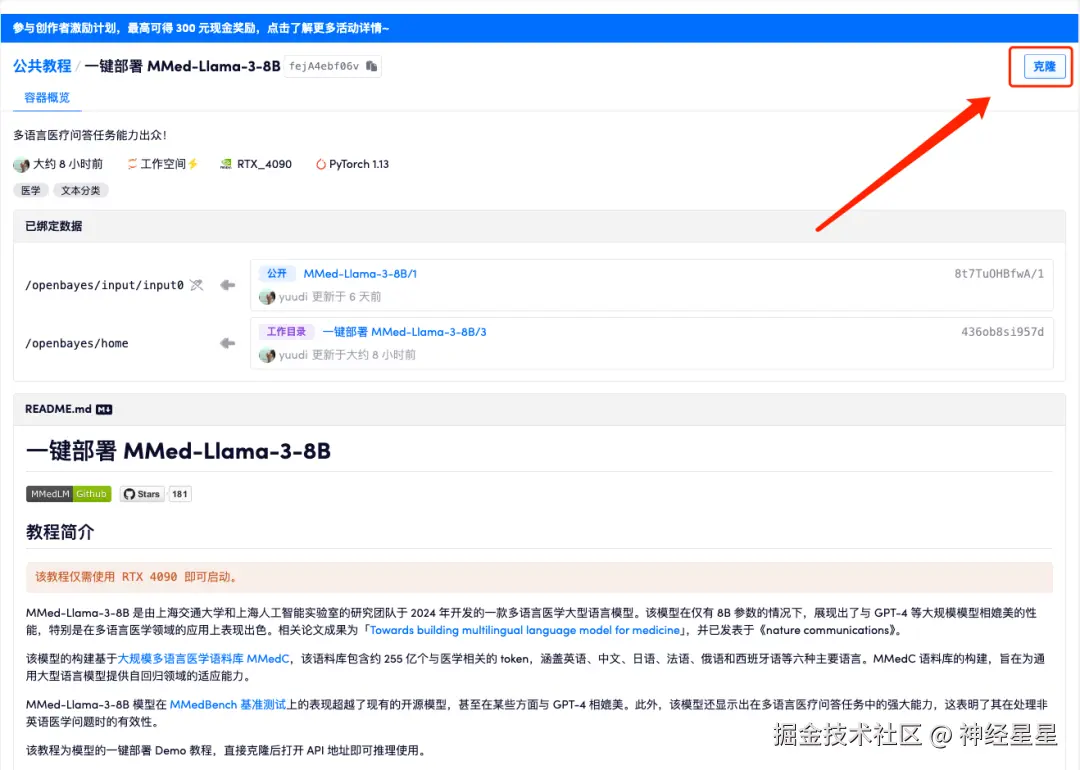This screenshot has height=770, width=1080.
Task: Click the lightning bolt after 工作空间
Action: tap(193, 164)
